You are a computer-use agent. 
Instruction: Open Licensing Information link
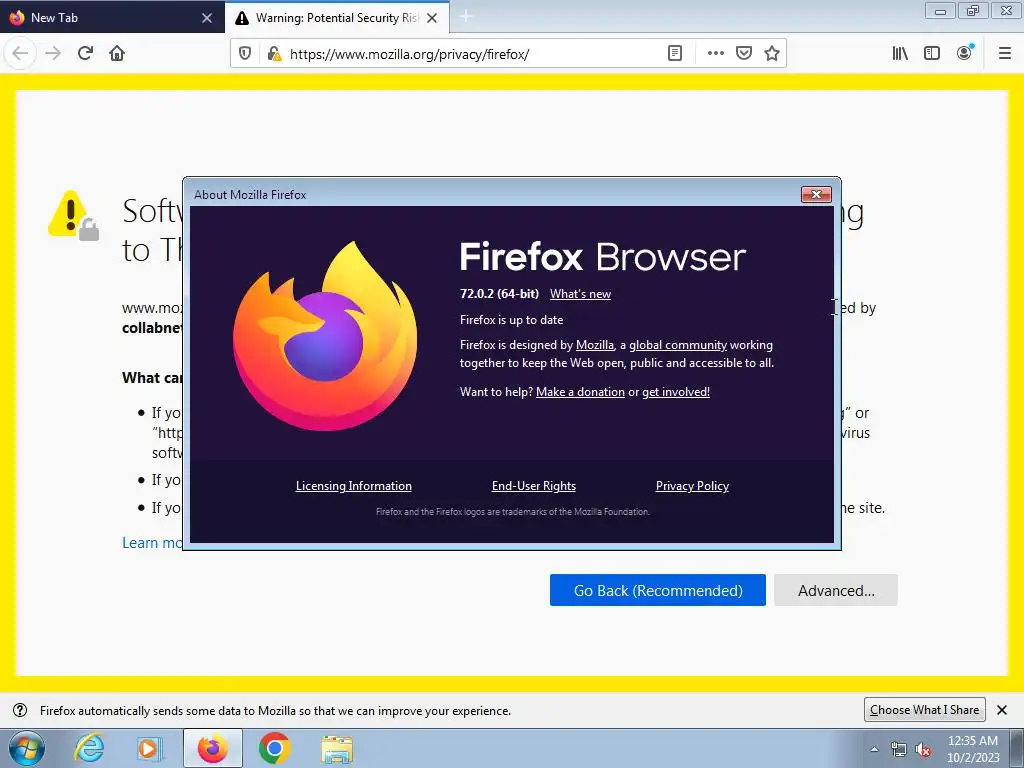click(x=354, y=486)
